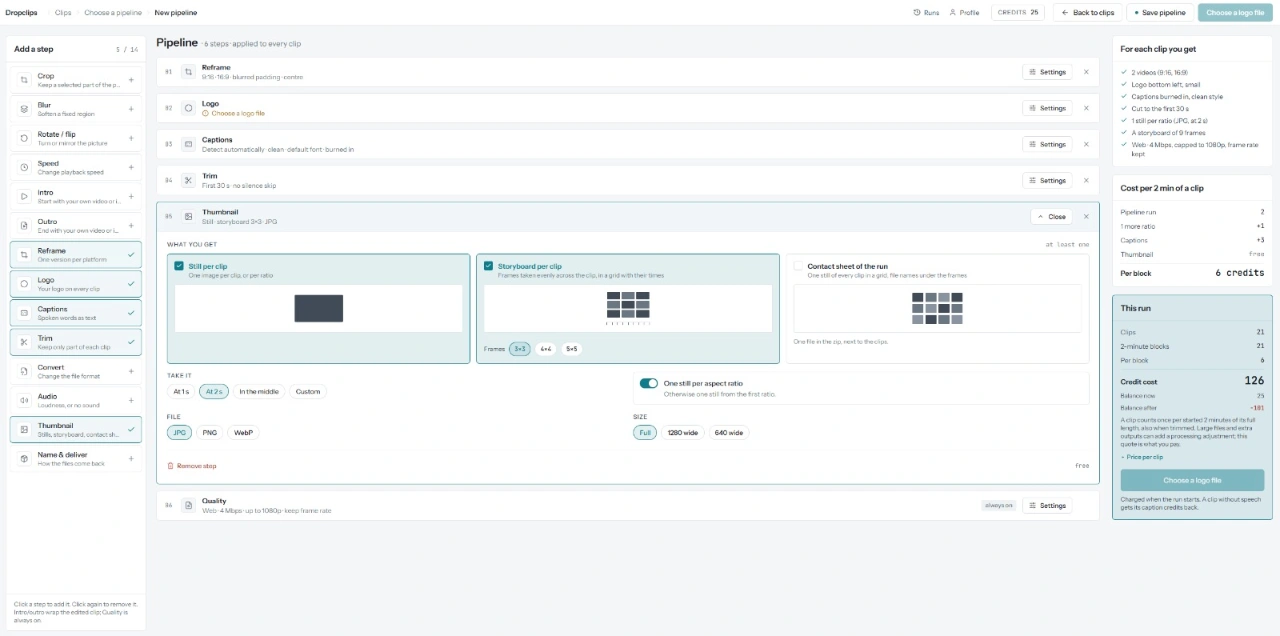Click the Dropclips logo
The image size is (1280, 636).
coord(23,13)
